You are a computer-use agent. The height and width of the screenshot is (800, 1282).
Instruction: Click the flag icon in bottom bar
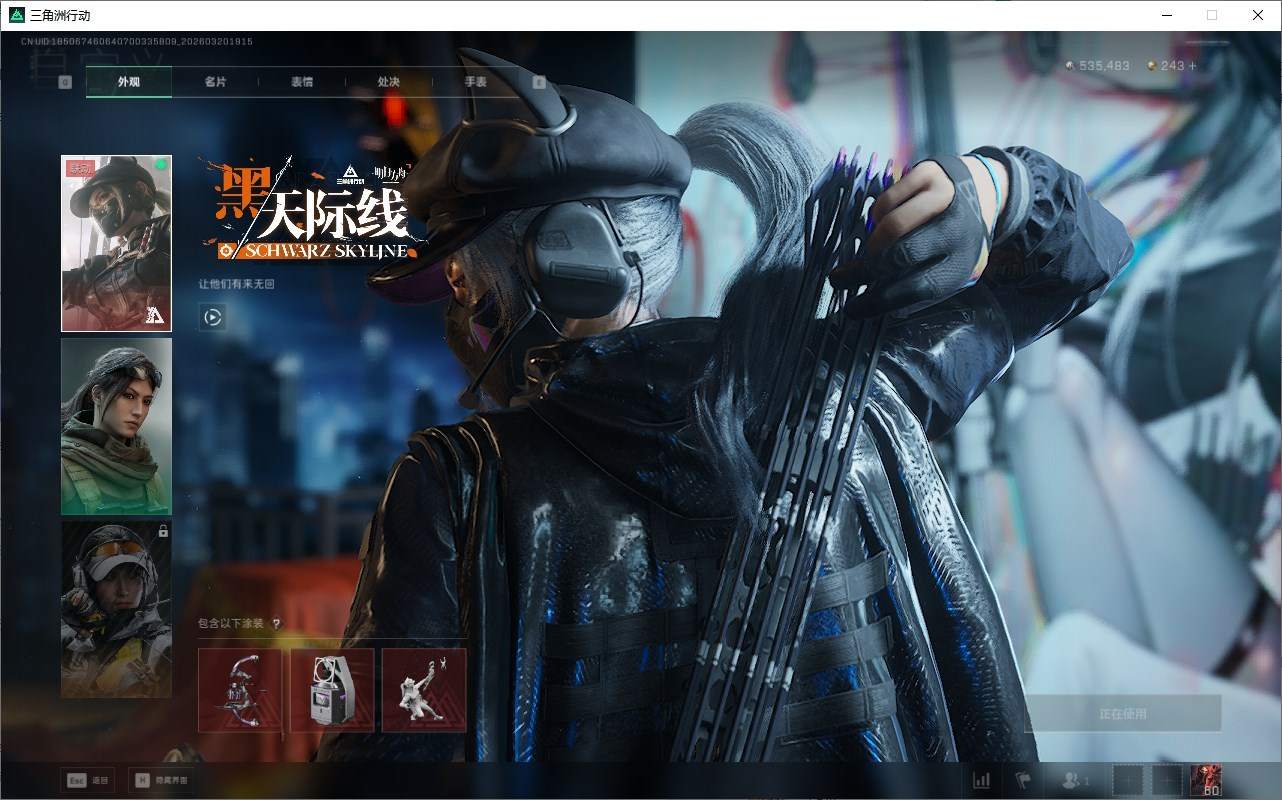pos(1022,780)
